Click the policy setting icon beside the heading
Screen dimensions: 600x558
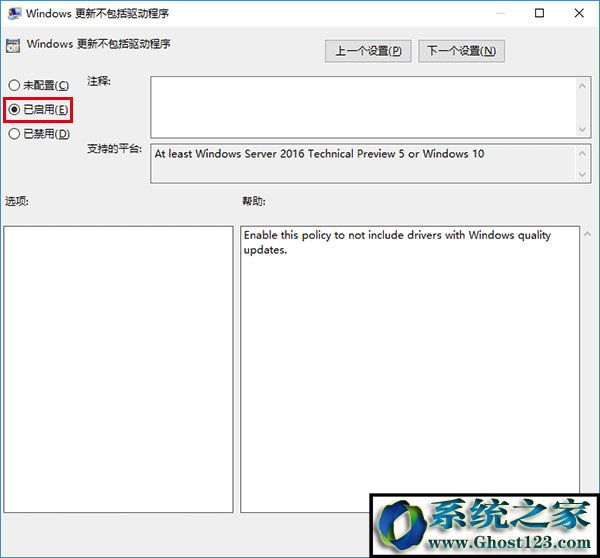pyautogui.click(x=13, y=46)
